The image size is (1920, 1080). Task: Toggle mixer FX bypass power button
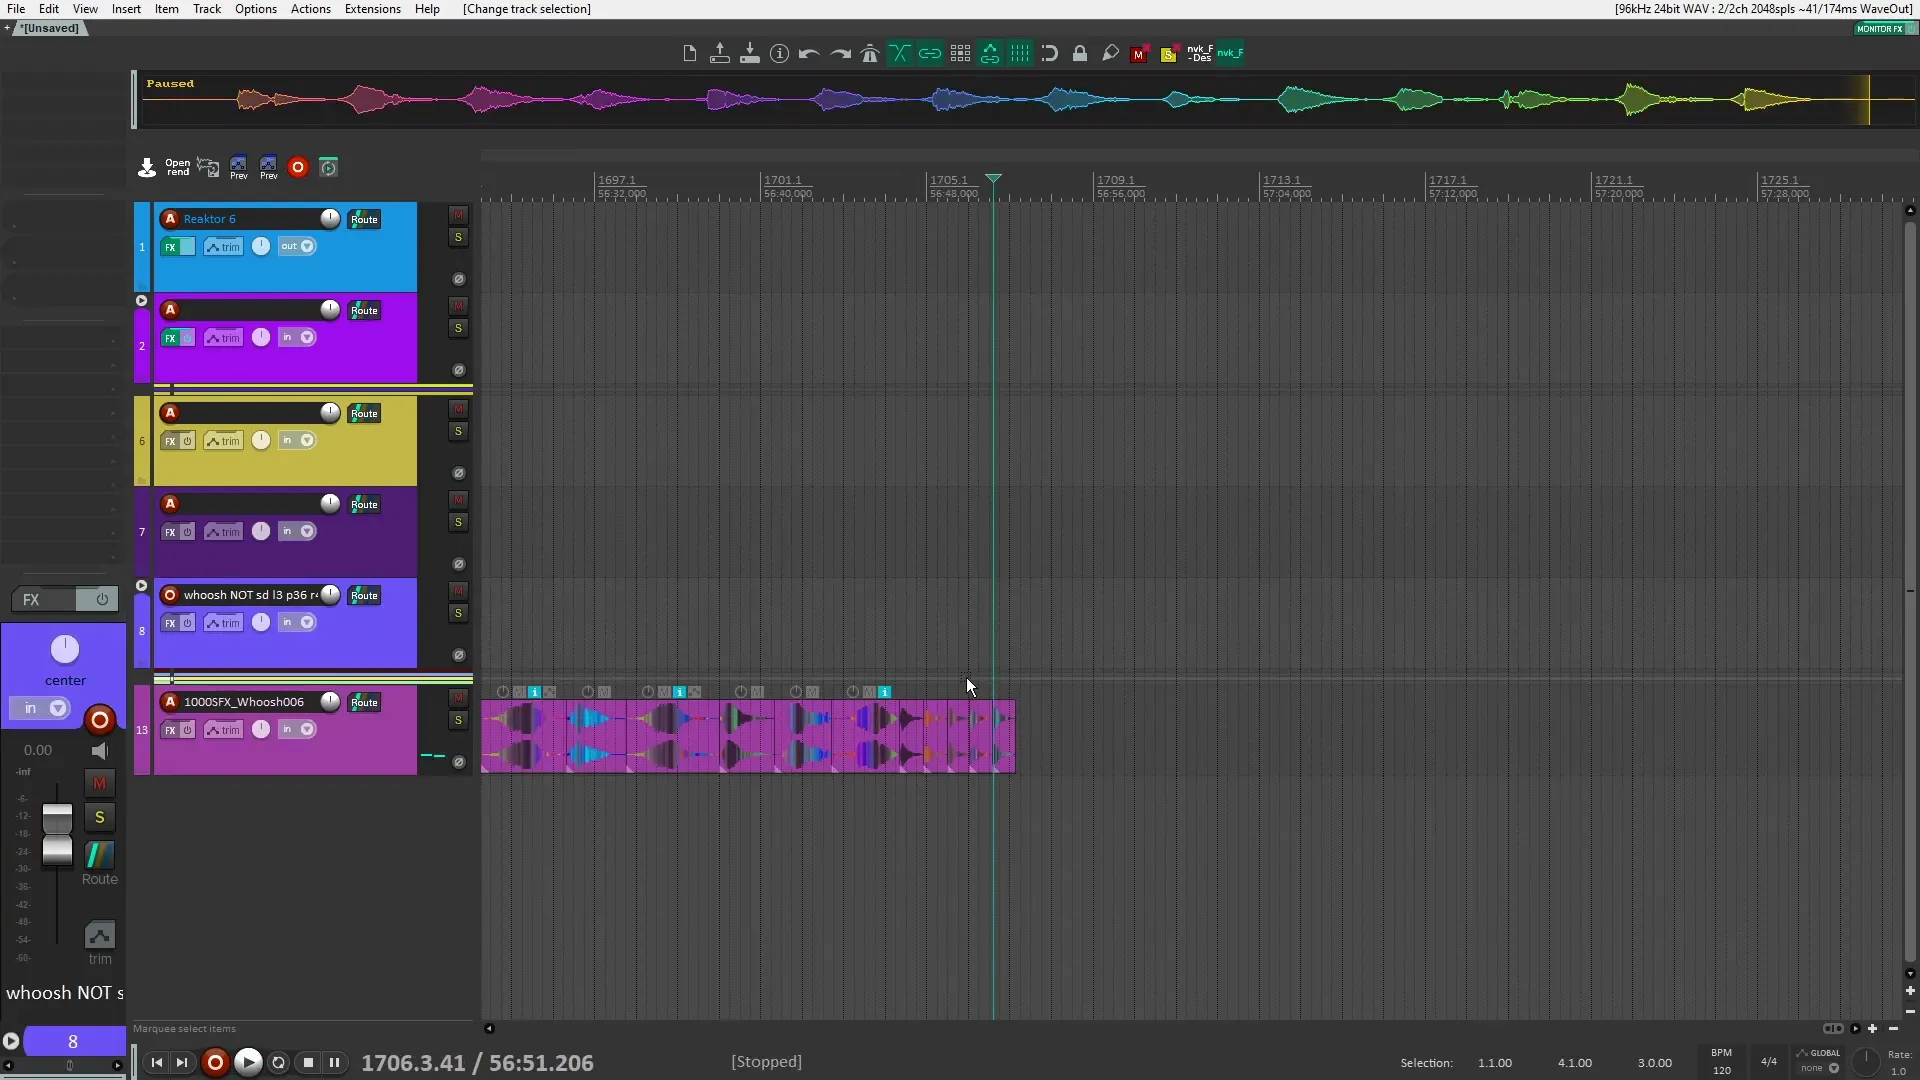(101, 600)
